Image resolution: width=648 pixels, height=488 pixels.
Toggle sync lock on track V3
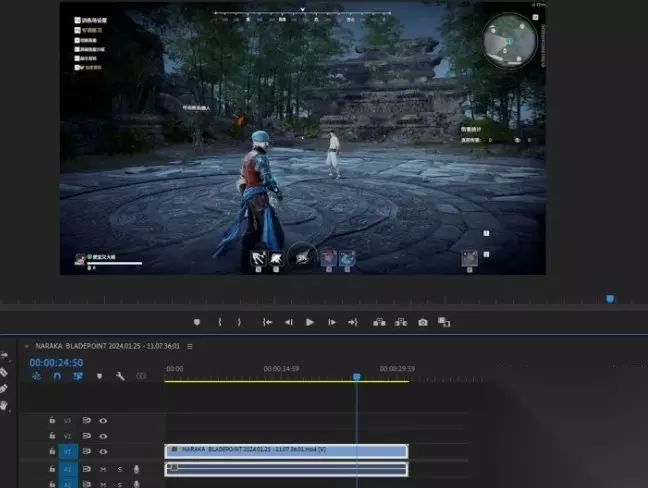(86, 420)
